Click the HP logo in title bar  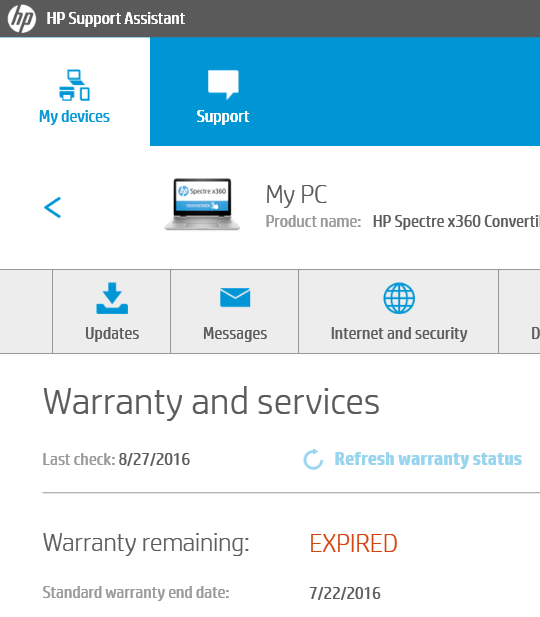tap(22, 18)
